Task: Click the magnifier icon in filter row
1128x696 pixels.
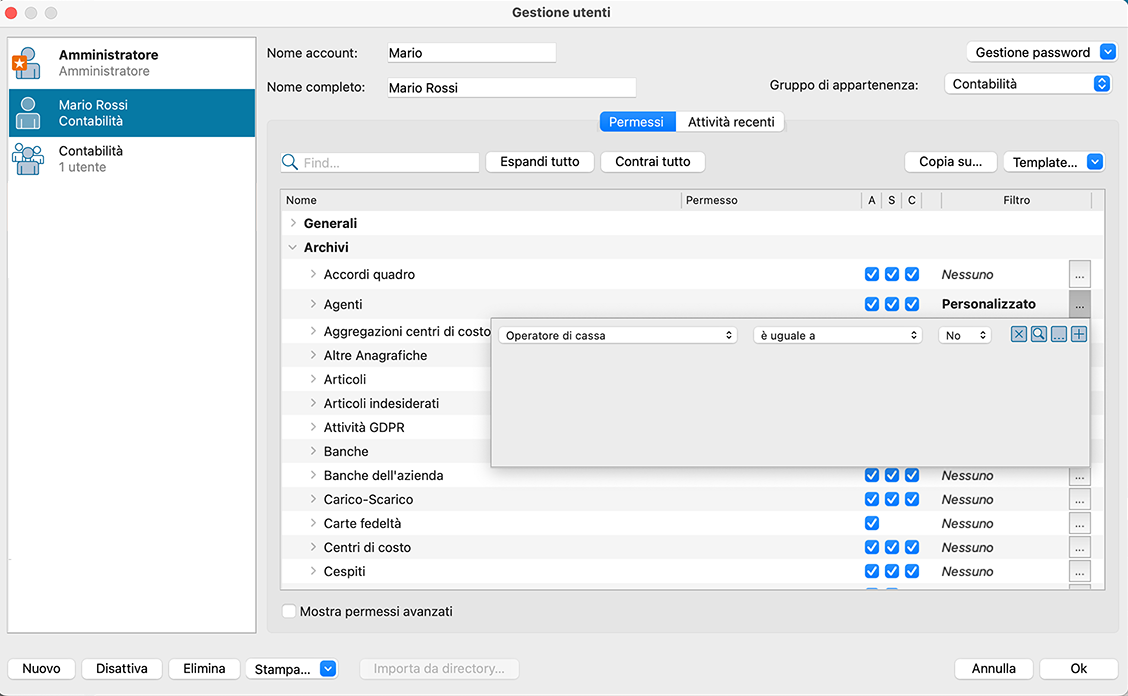Action: (1038, 335)
